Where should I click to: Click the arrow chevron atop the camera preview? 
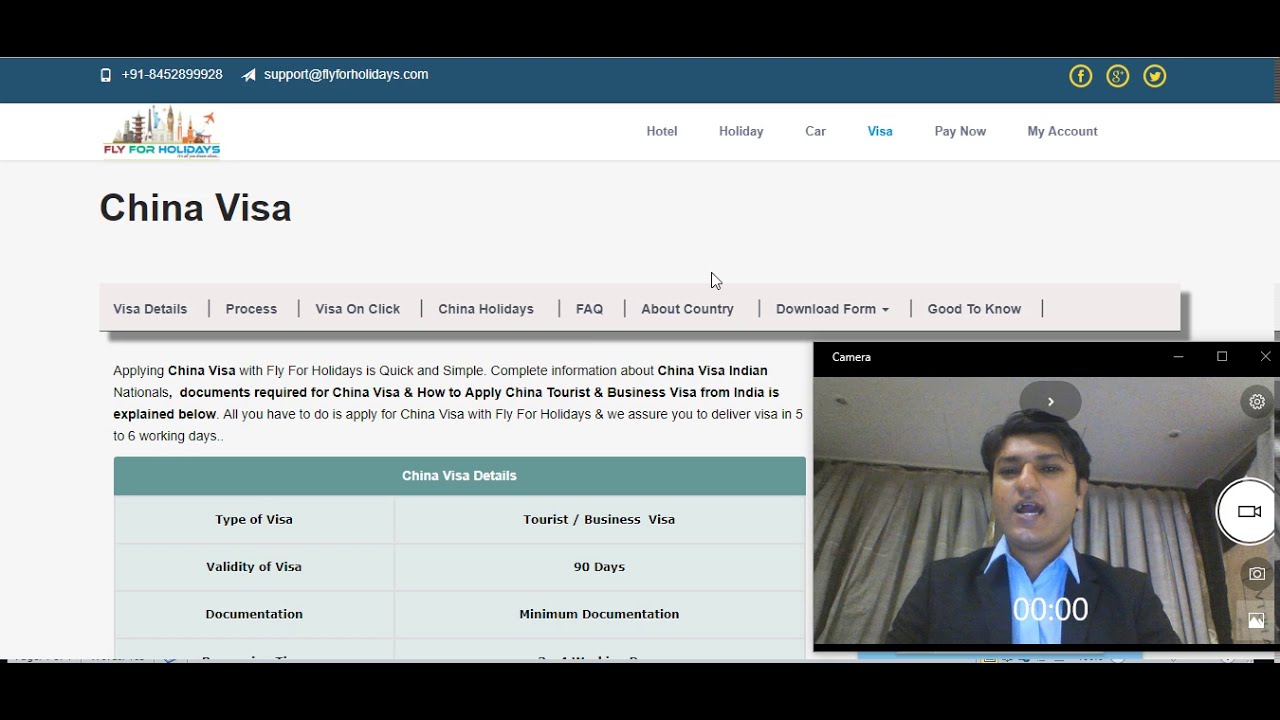(1051, 402)
